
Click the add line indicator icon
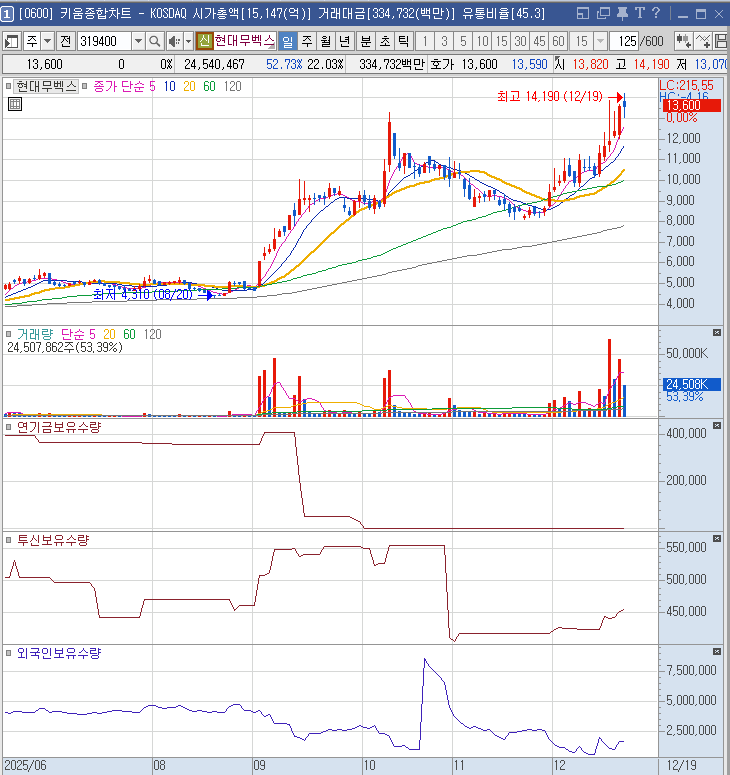[704, 41]
